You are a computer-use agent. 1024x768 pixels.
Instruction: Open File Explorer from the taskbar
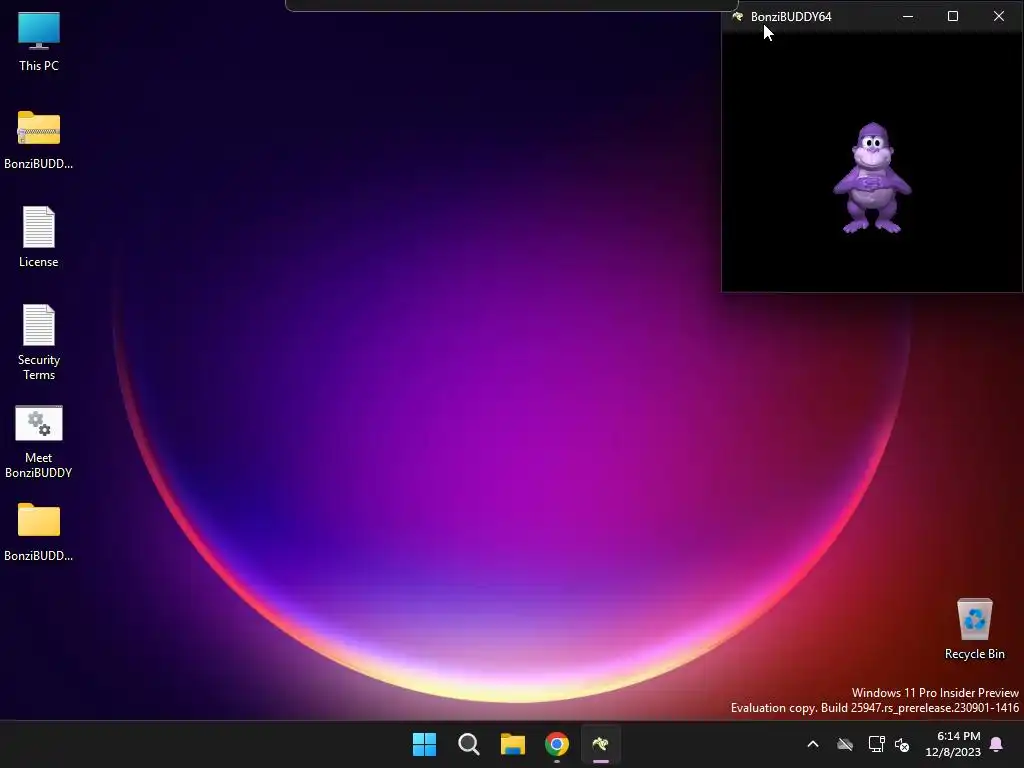[513, 744]
